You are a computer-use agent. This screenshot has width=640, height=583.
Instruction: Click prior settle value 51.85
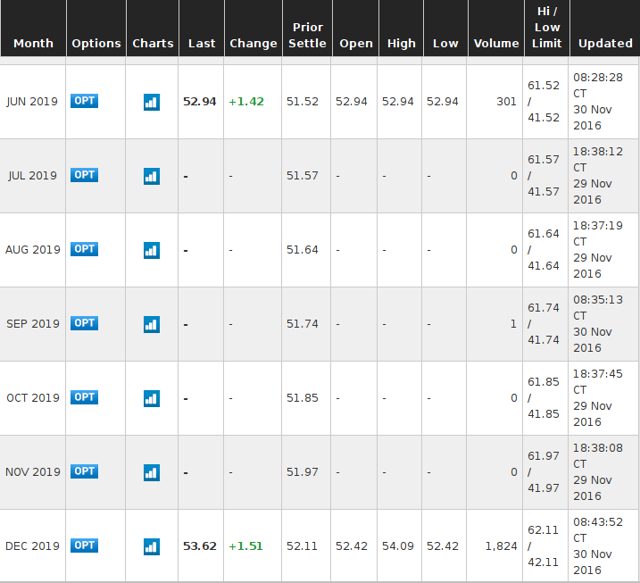point(302,398)
